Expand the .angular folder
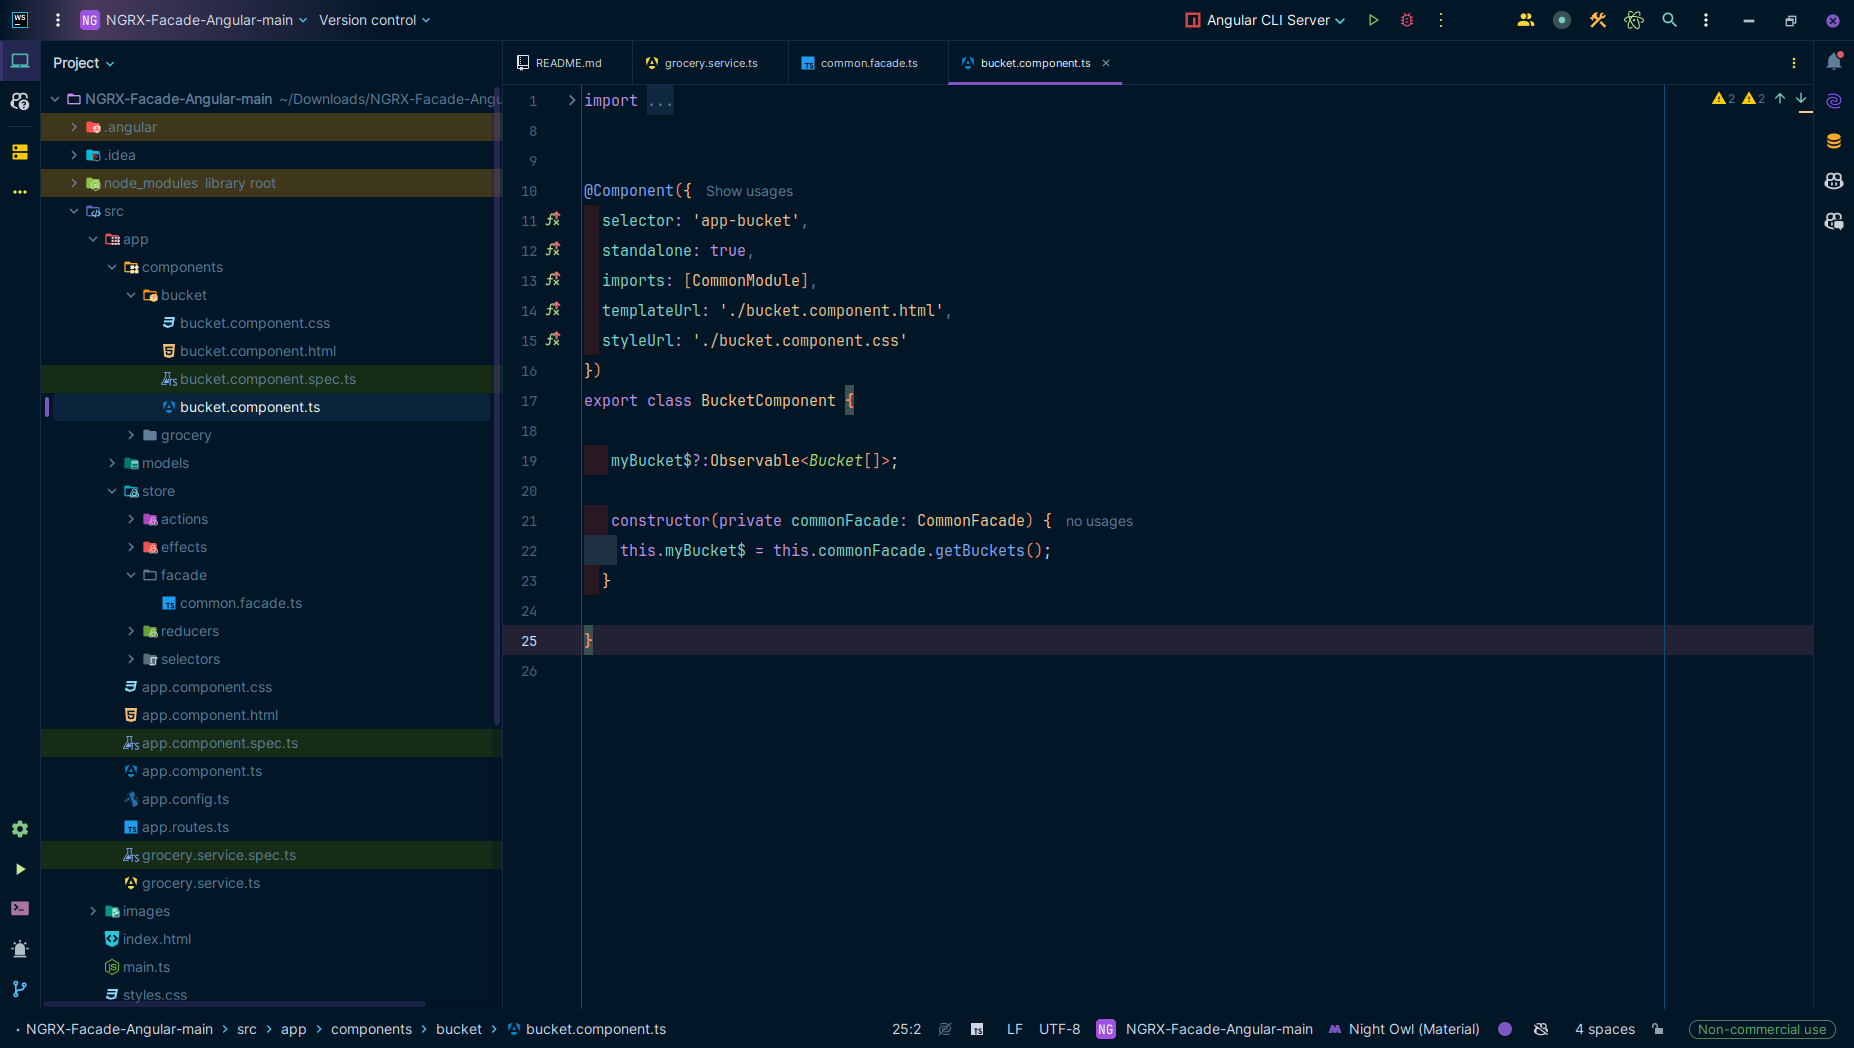The height and width of the screenshot is (1048, 1854). [x=74, y=127]
